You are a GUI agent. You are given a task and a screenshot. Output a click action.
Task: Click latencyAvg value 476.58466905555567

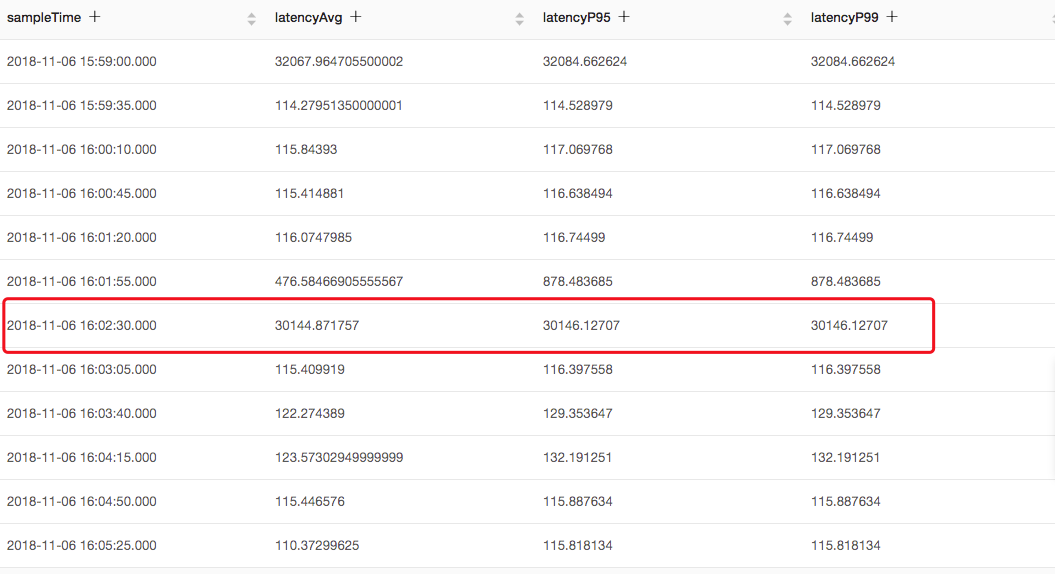pos(338,281)
